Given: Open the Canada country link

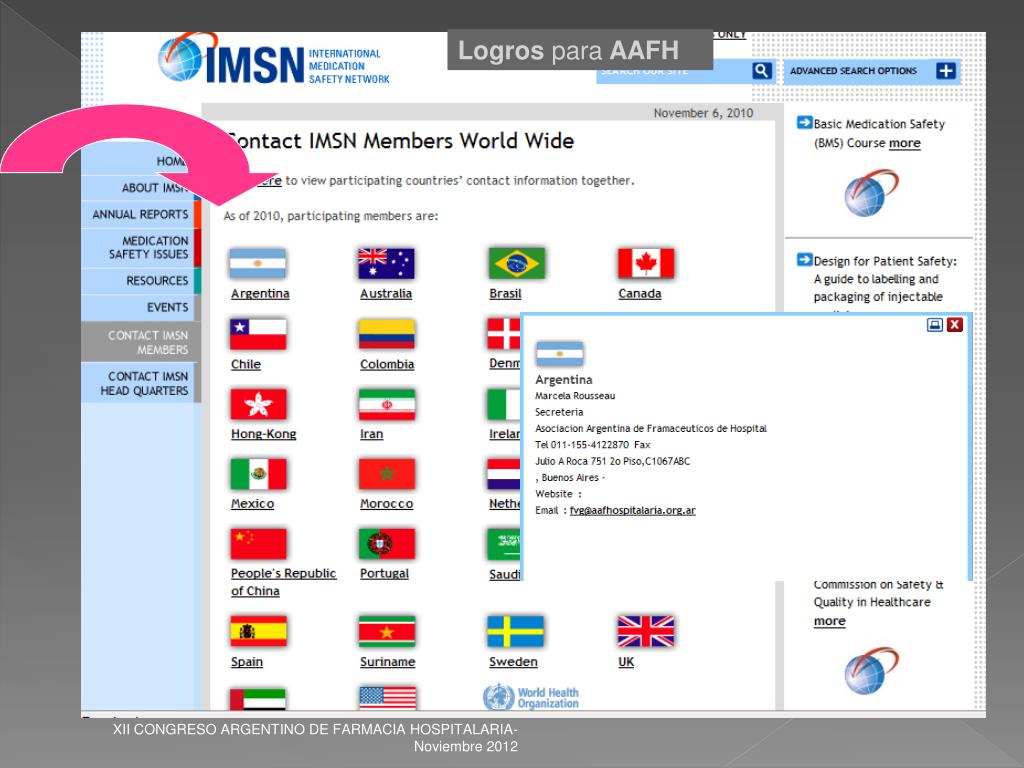Looking at the screenshot, I should [x=640, y=294].
